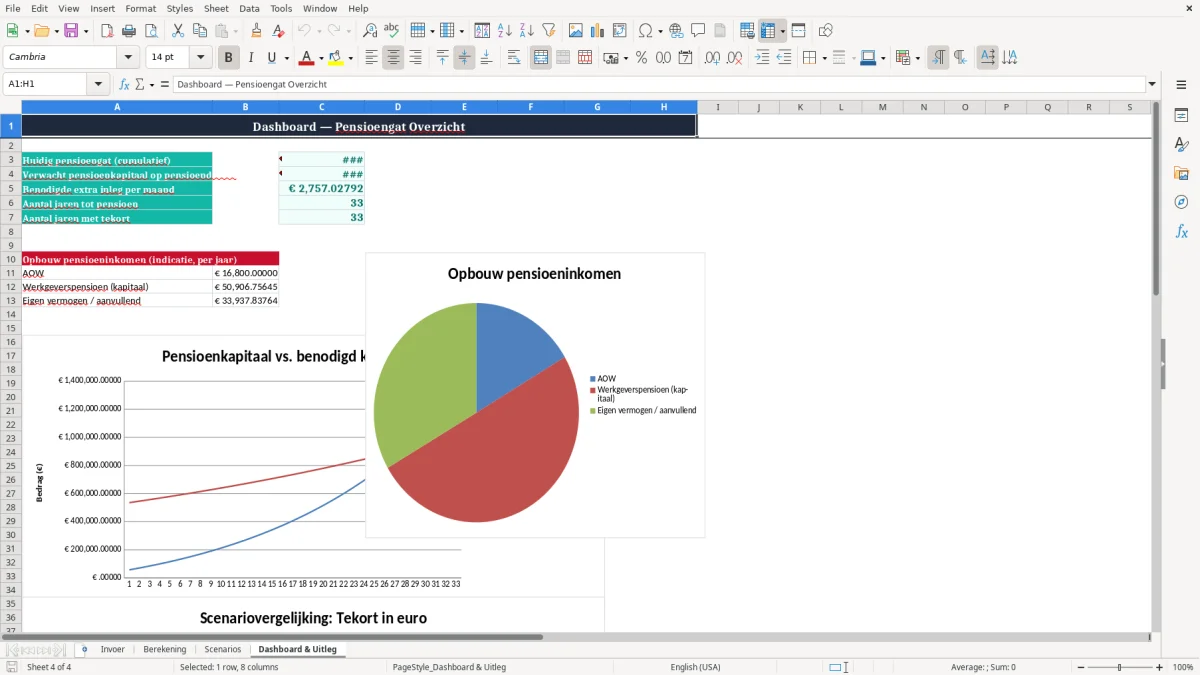
Task: Save the document with the floppy icon
Action: (x=71, y=31)
